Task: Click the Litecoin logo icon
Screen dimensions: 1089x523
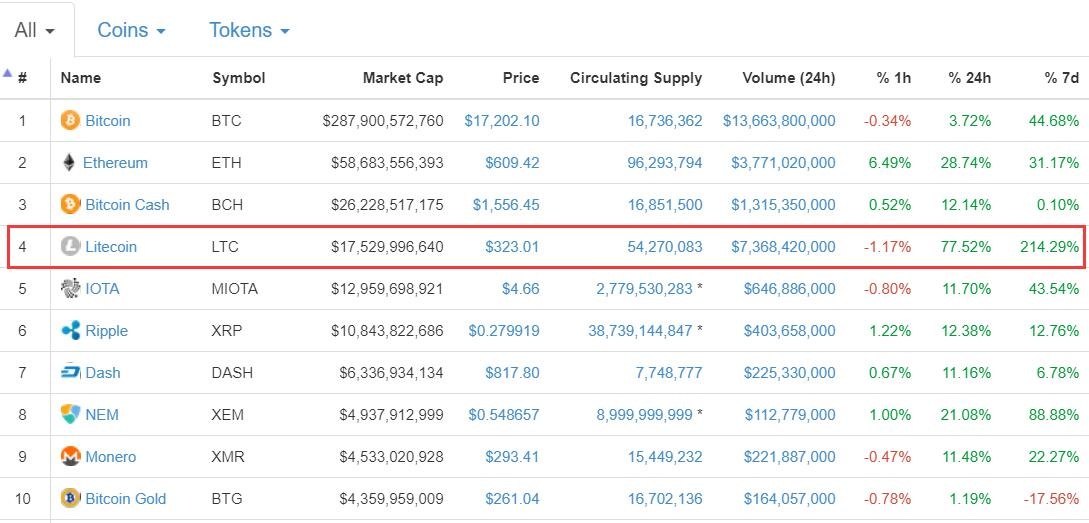Action: [70, 247]
